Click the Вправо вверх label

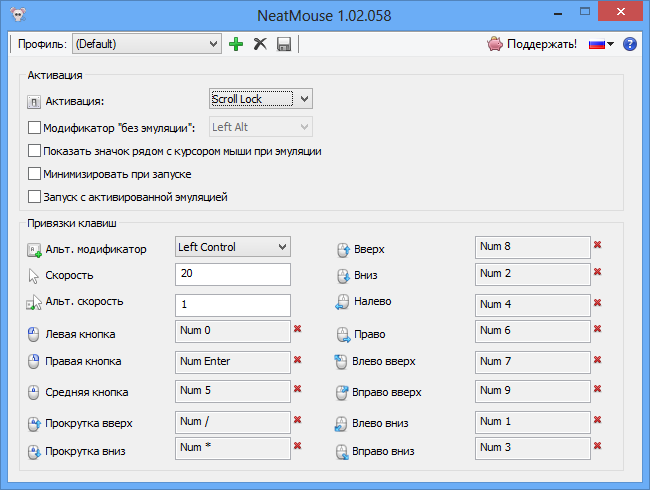click(387, 392)
